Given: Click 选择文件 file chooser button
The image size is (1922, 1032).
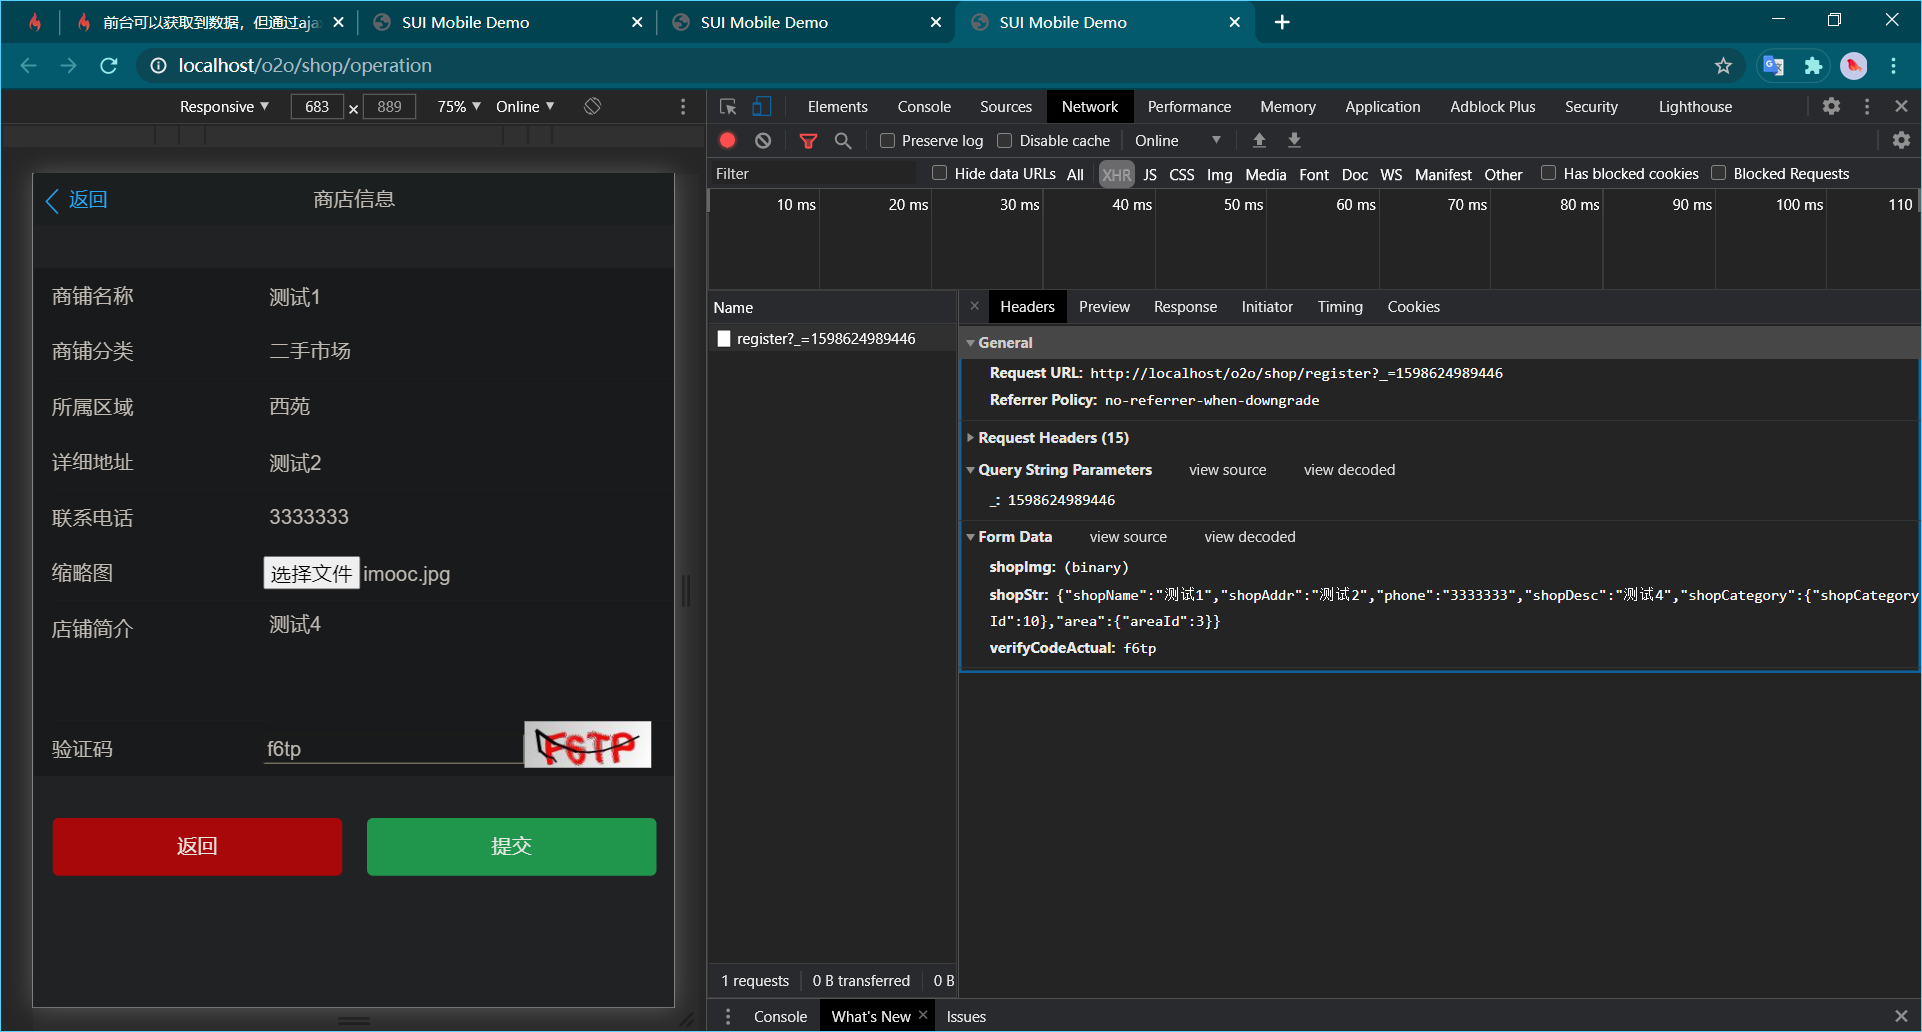Looking at the screenshot, I should pyautogui.click(x=311, y=573).
